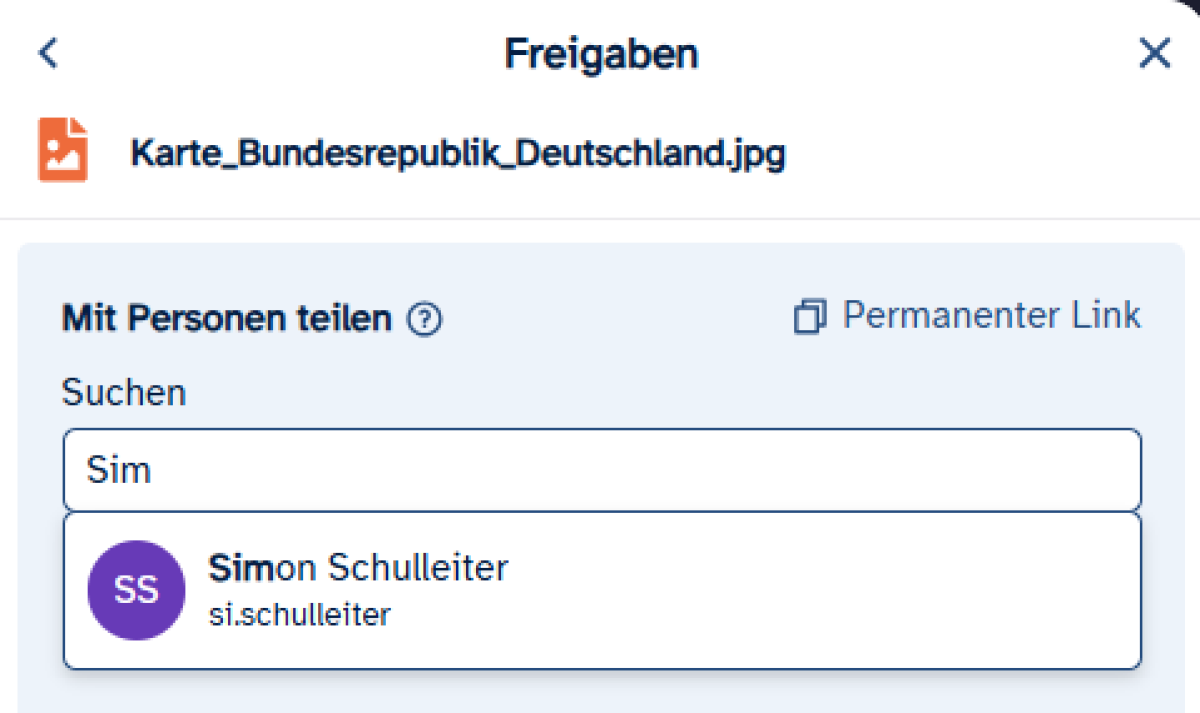1200x713 pixels.
Task: Click the si.schulleiter username text
Action: click(x=299, y=615)
